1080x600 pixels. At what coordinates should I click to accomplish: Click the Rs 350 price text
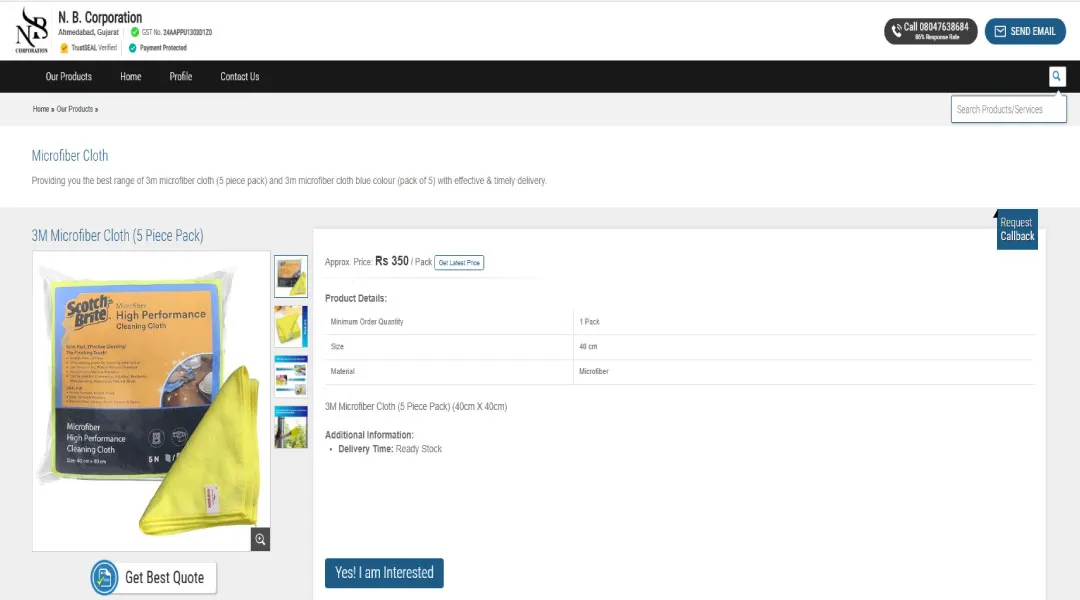tap(392, 261)
